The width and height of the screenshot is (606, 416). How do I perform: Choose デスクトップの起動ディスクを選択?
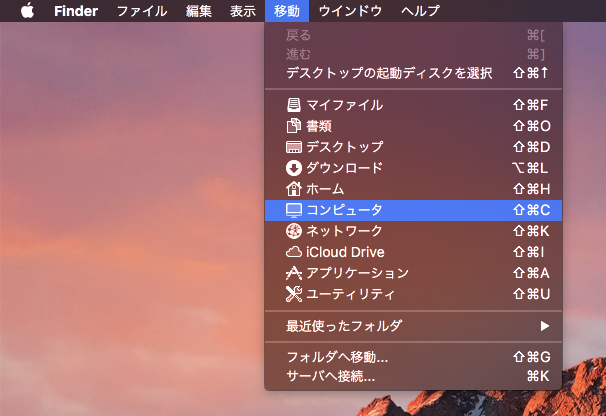point(413,73)
